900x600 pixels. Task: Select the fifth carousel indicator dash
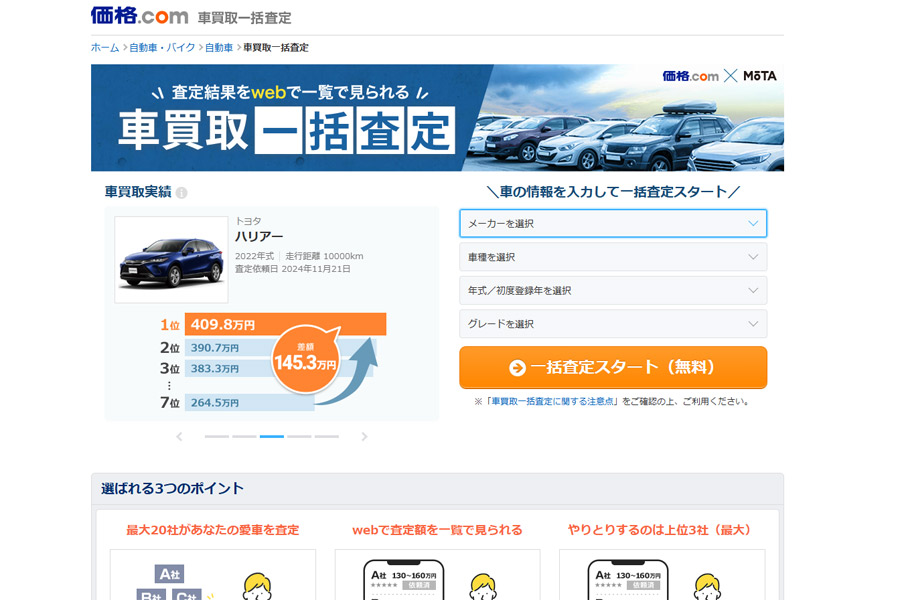tap(327, 436)
